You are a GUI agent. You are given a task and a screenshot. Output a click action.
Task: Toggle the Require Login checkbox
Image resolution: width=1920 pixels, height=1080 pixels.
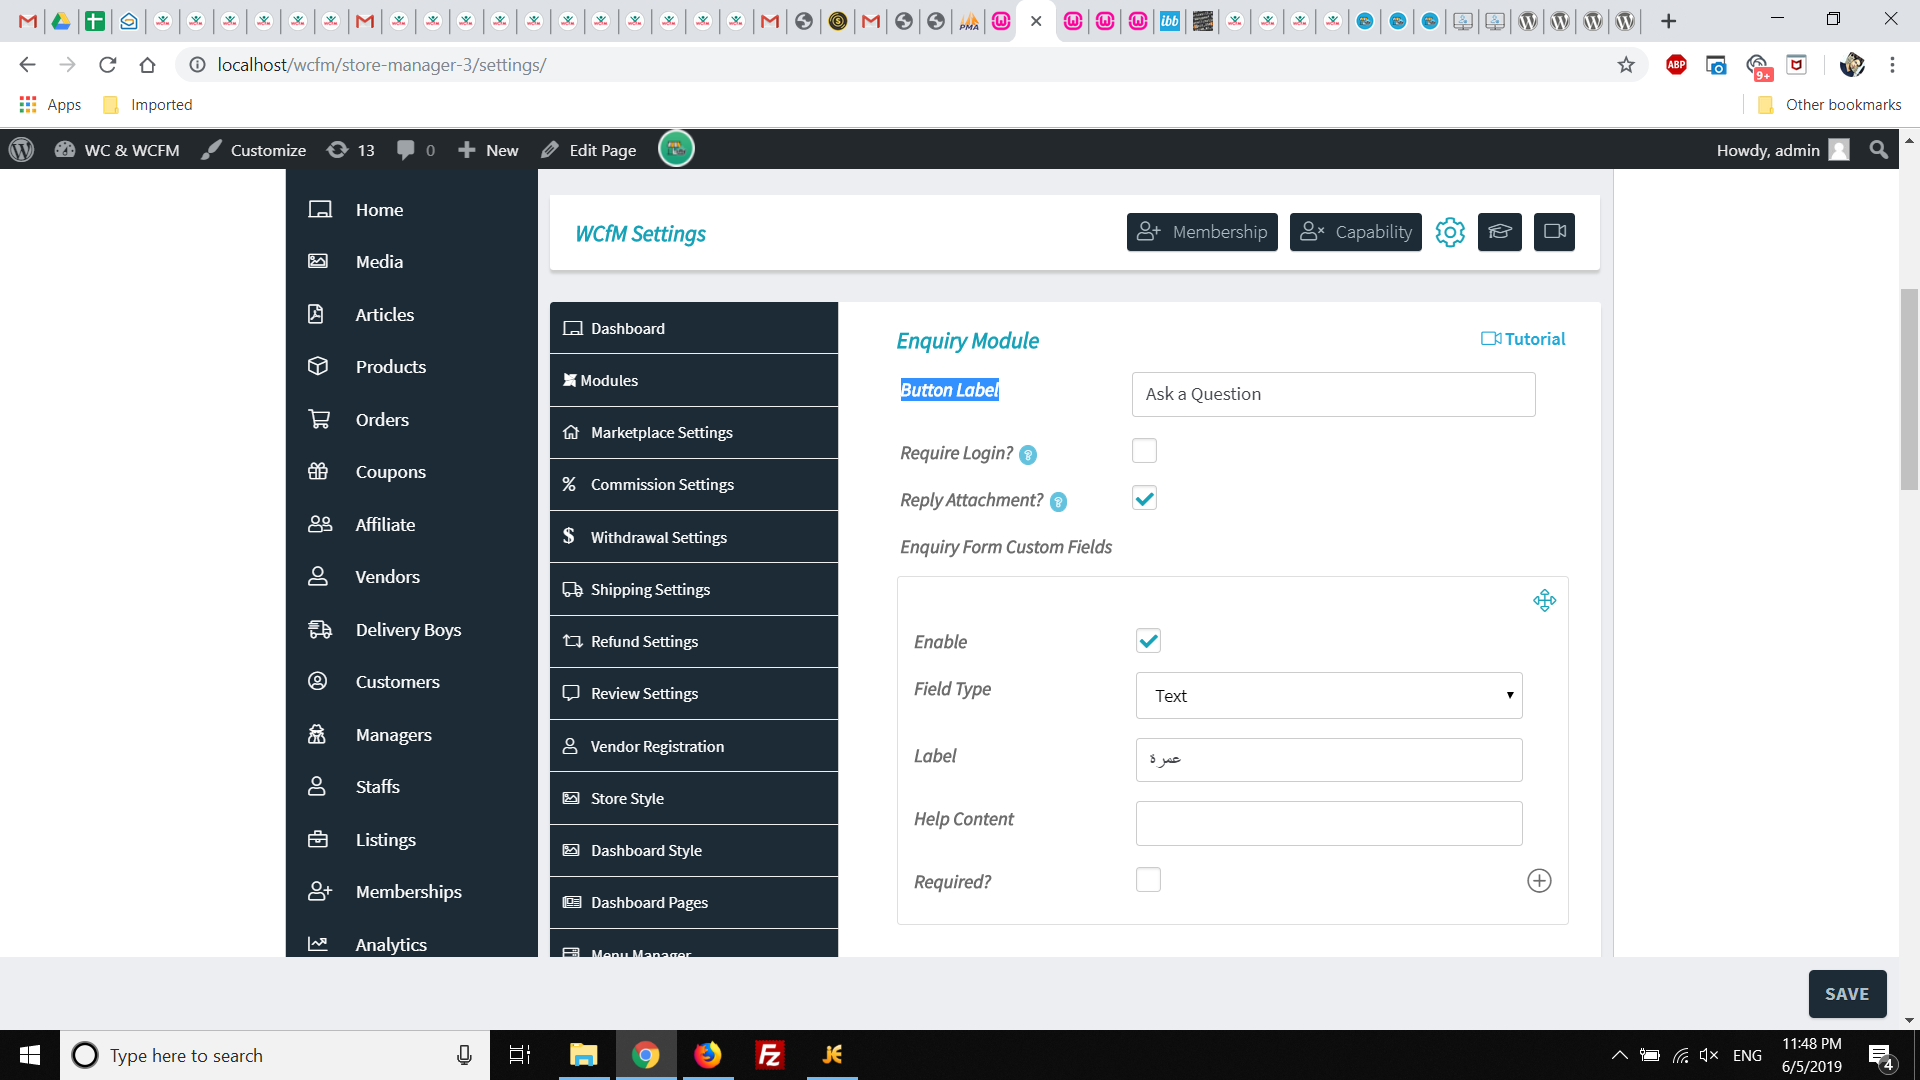(1144, 451)
